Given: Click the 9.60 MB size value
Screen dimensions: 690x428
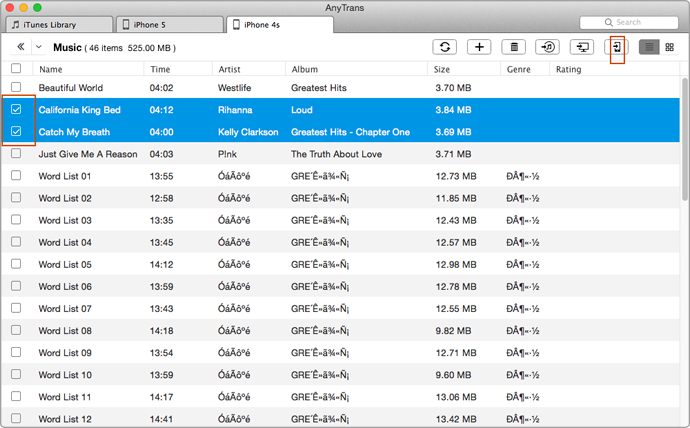Looking at the screenshot, I should 453,375.
